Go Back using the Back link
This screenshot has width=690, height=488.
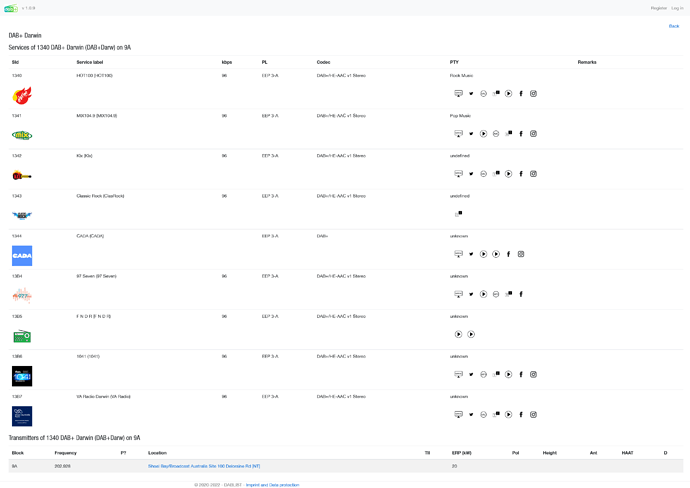(673, 26)
